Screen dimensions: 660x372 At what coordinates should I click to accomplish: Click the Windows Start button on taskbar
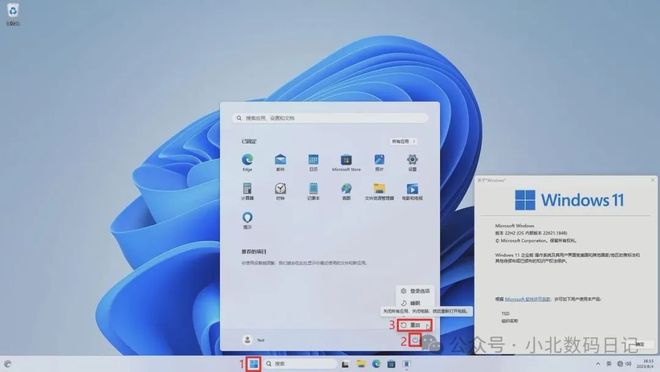pos(253,364)
